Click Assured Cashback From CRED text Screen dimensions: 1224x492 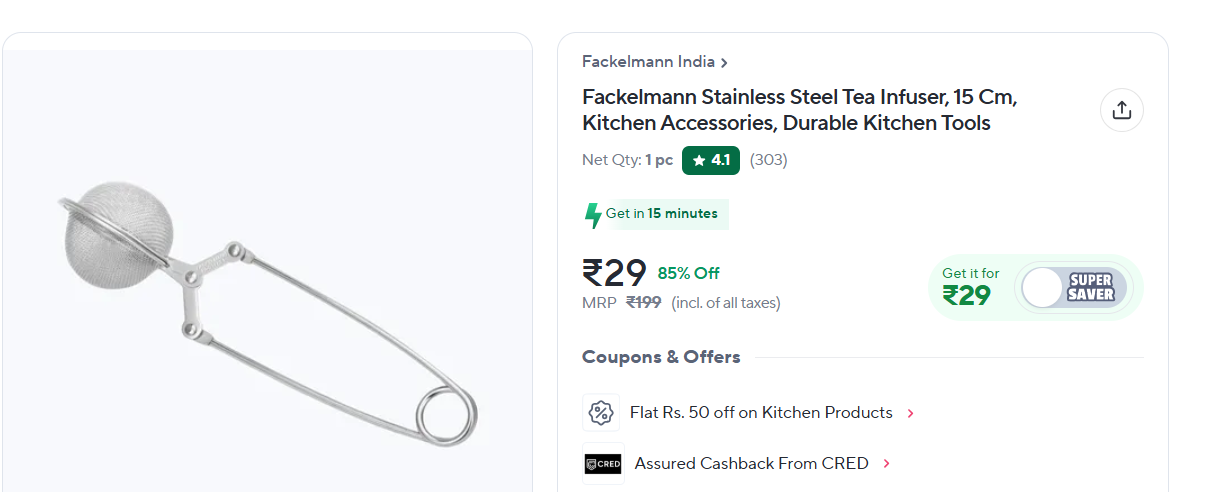point(751,464)
